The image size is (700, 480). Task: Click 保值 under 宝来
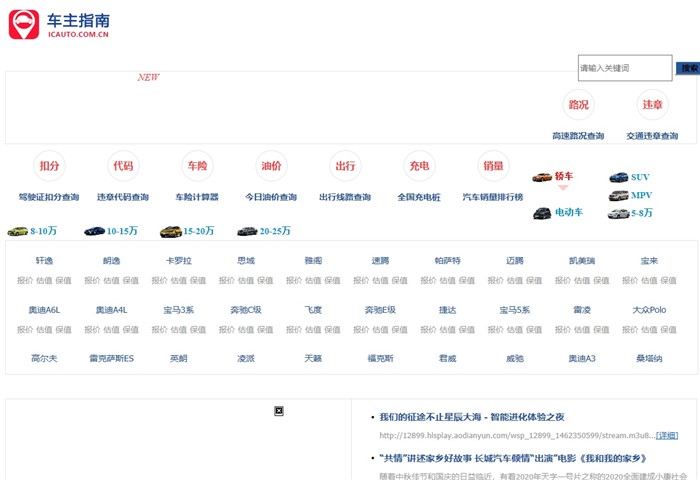coord(668,280)
